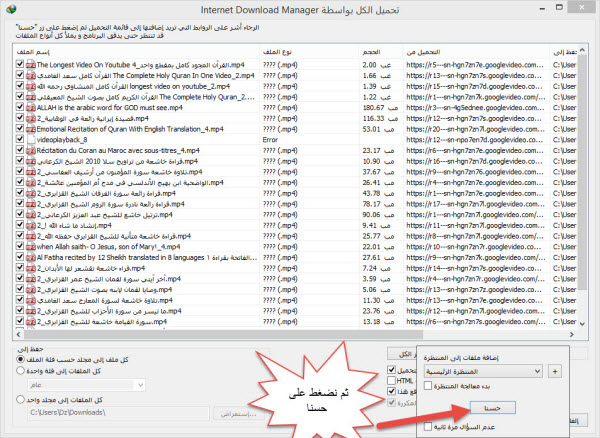This screenshot has width=600, height=438.
Task: Click size cell '13.18'
Action: click(378, 322)
